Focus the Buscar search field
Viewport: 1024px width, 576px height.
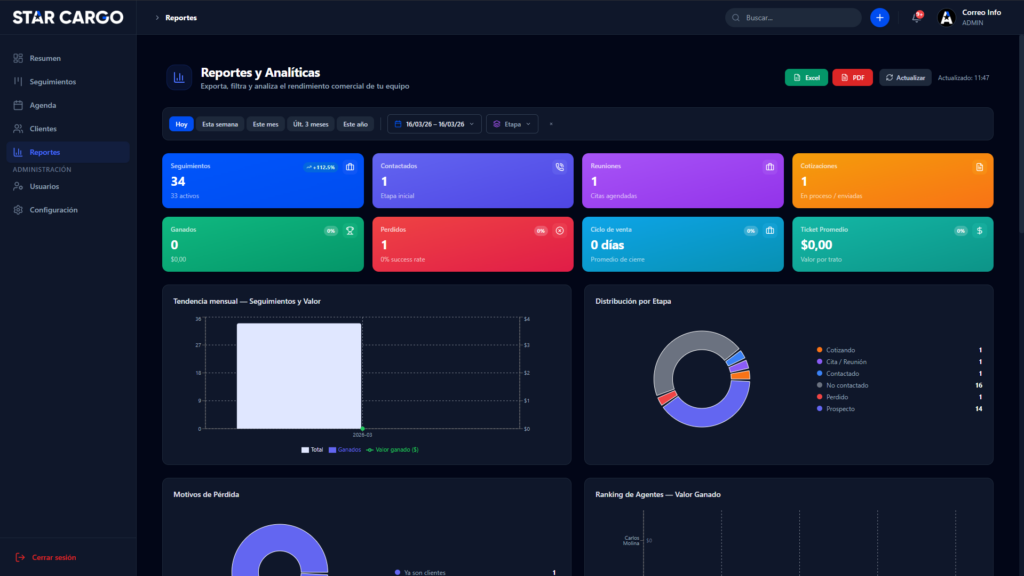(793, 18)
